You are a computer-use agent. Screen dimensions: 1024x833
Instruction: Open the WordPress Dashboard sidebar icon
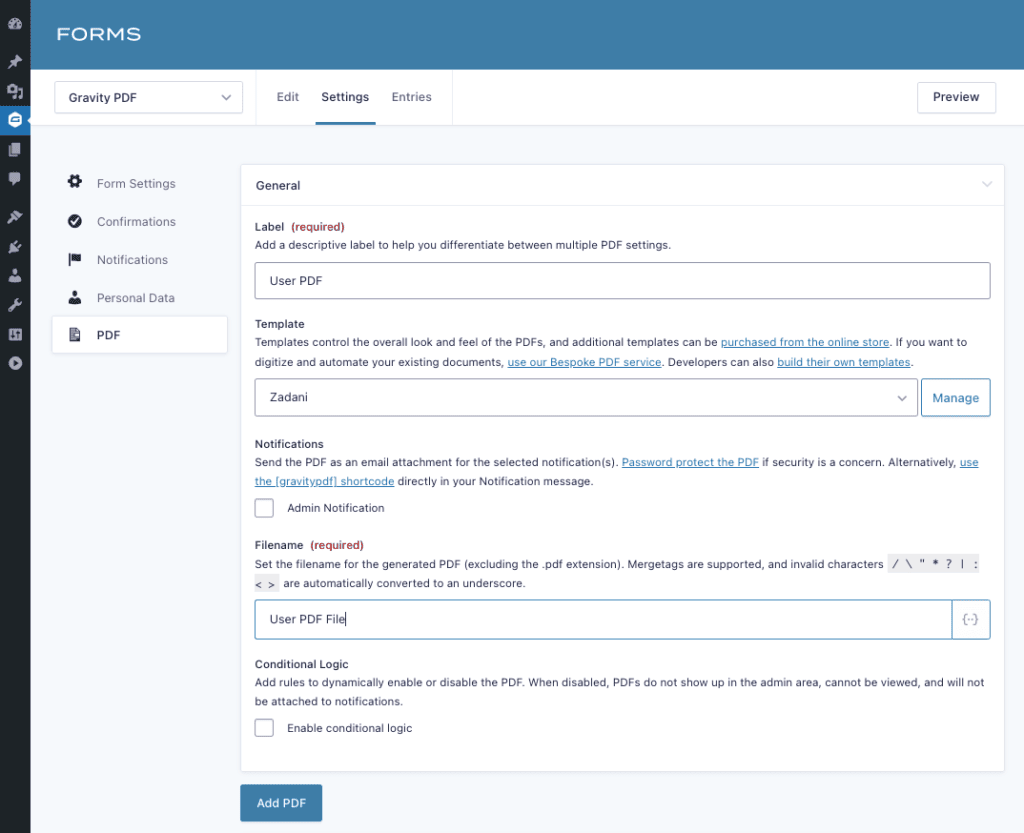pyautogui.click(x=14, y=24)
